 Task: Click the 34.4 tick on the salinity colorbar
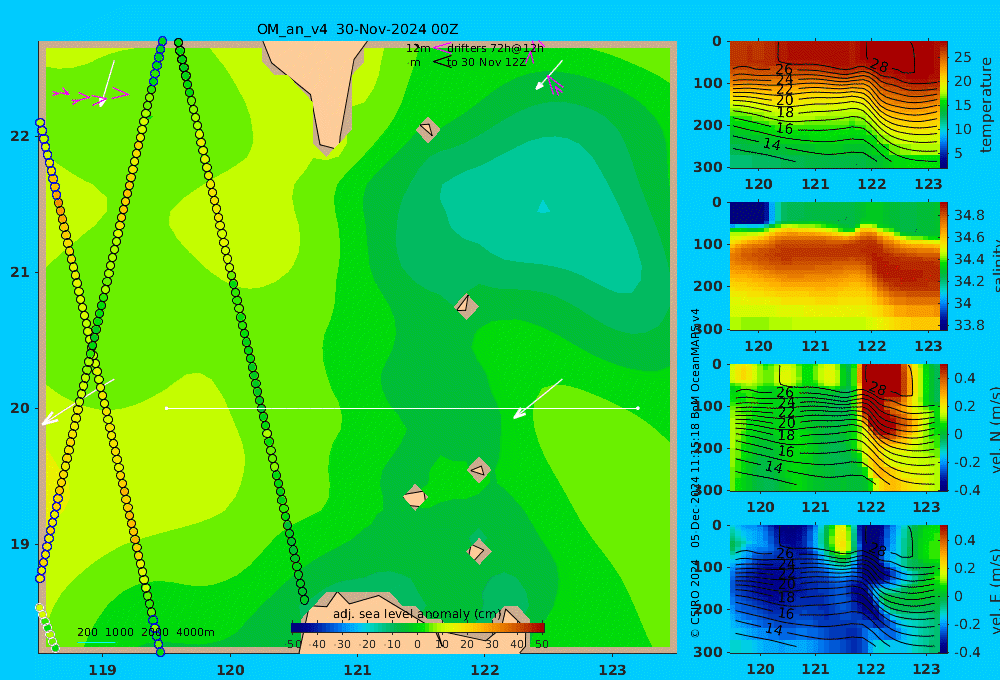pyautogui.click(x=969, y=259)
